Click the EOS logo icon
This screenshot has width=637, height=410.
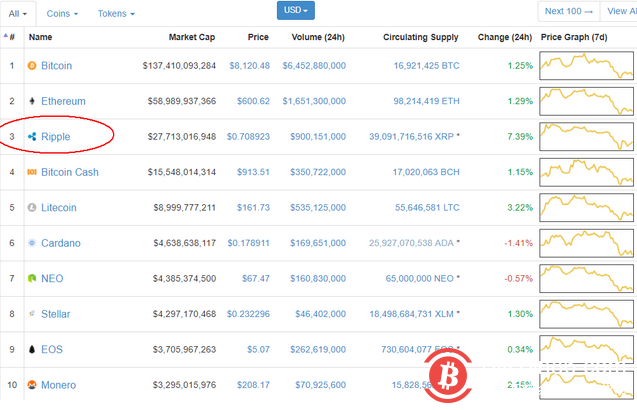(32, 349)
